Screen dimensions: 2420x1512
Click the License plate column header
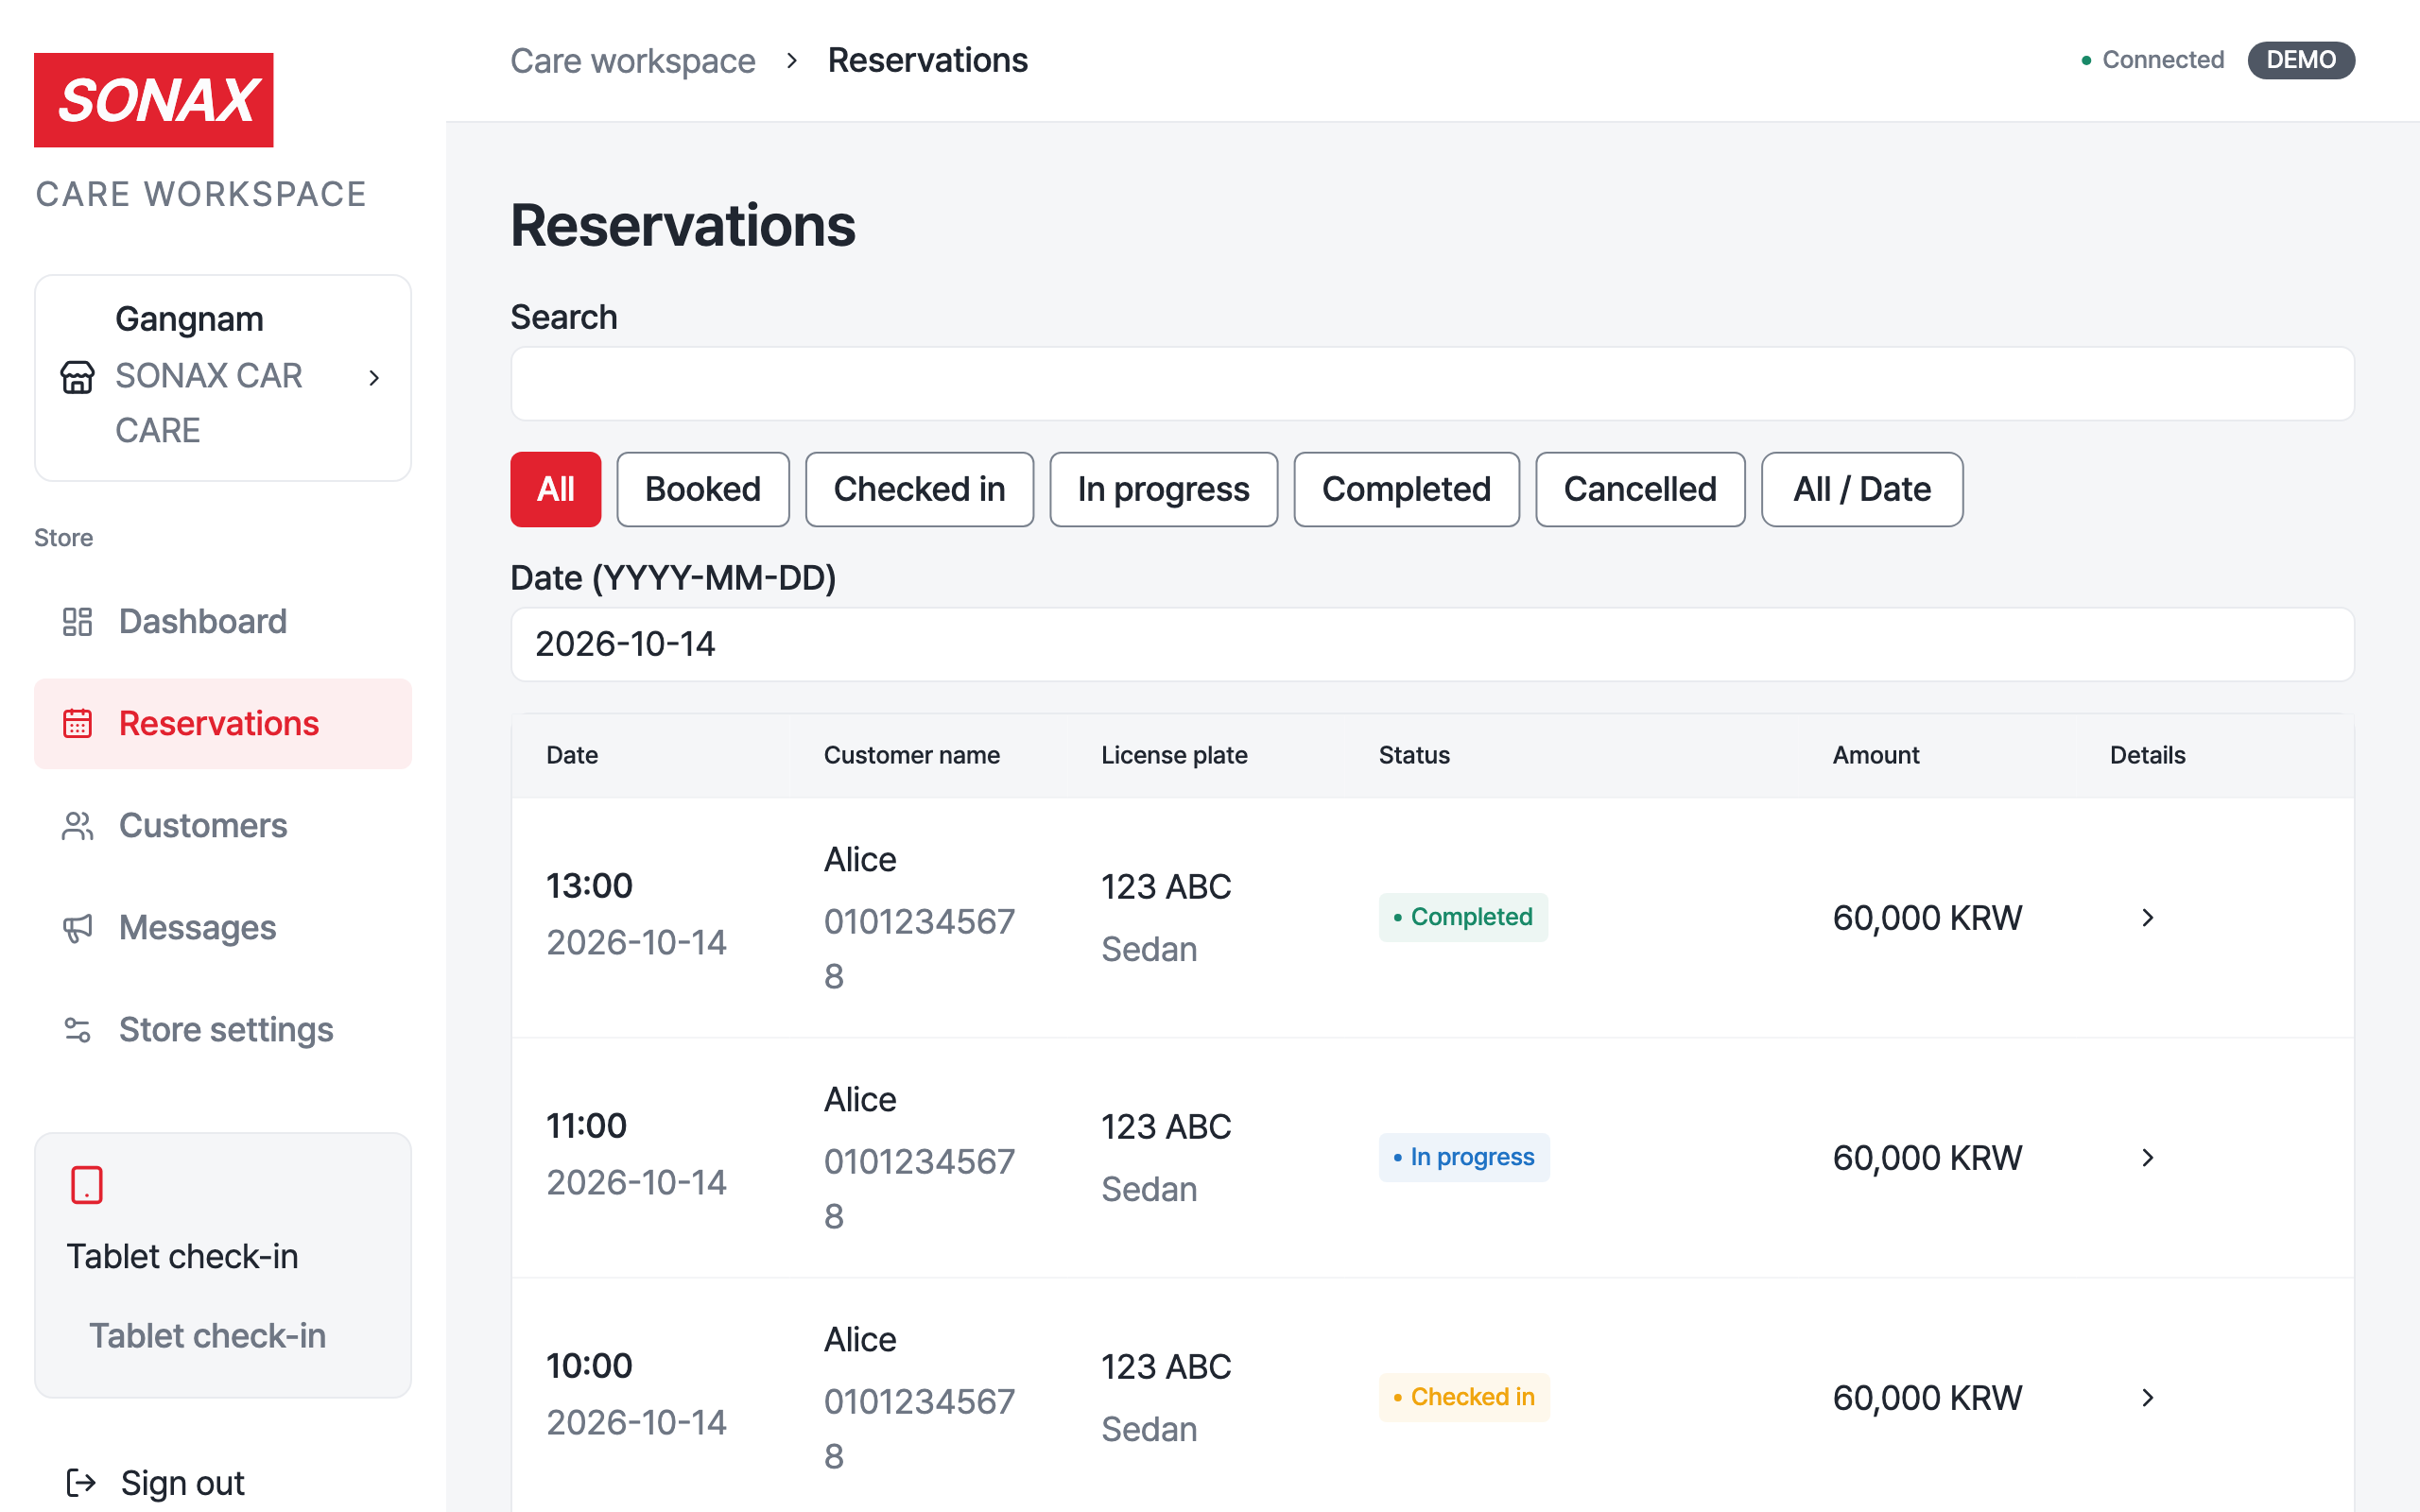pyautogui.click(x=1174, y=755)
